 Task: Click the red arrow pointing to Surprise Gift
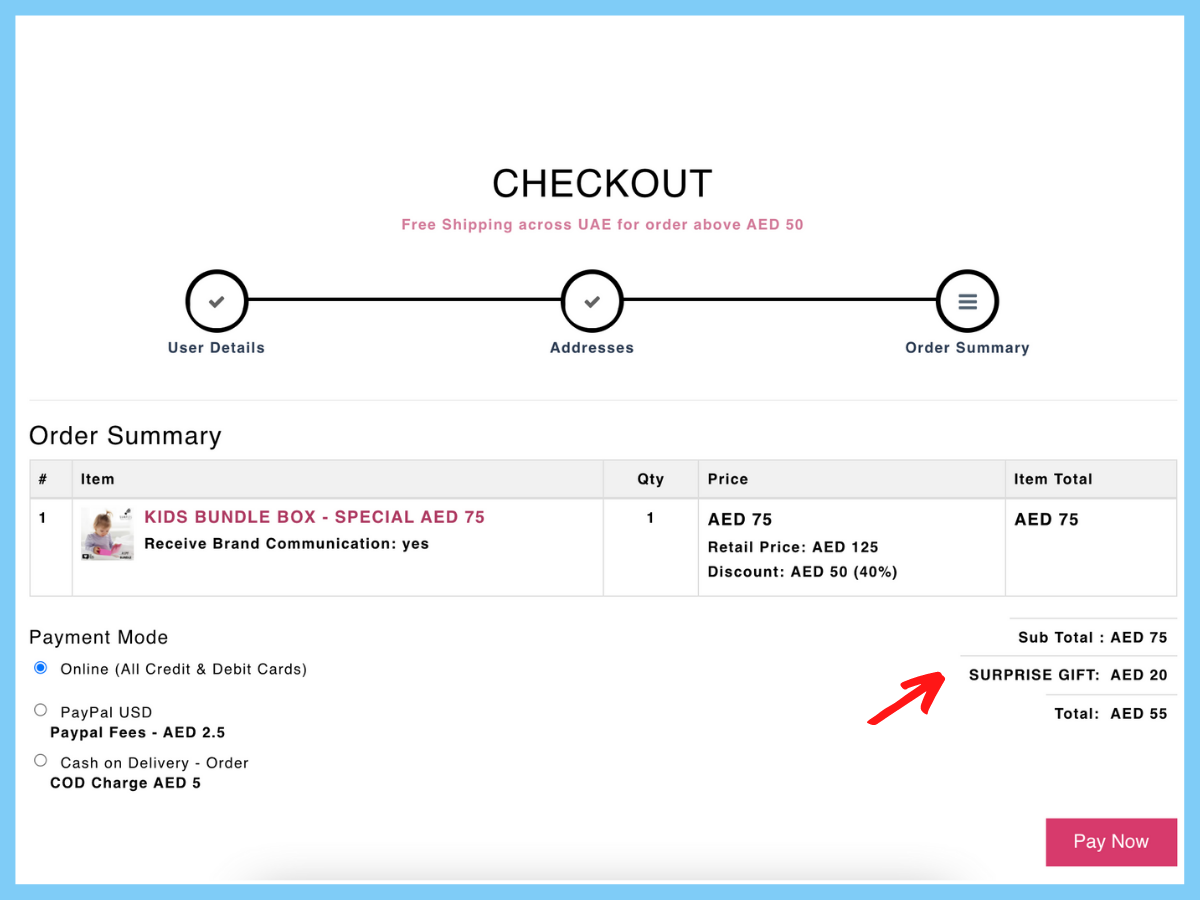point(905,698)
